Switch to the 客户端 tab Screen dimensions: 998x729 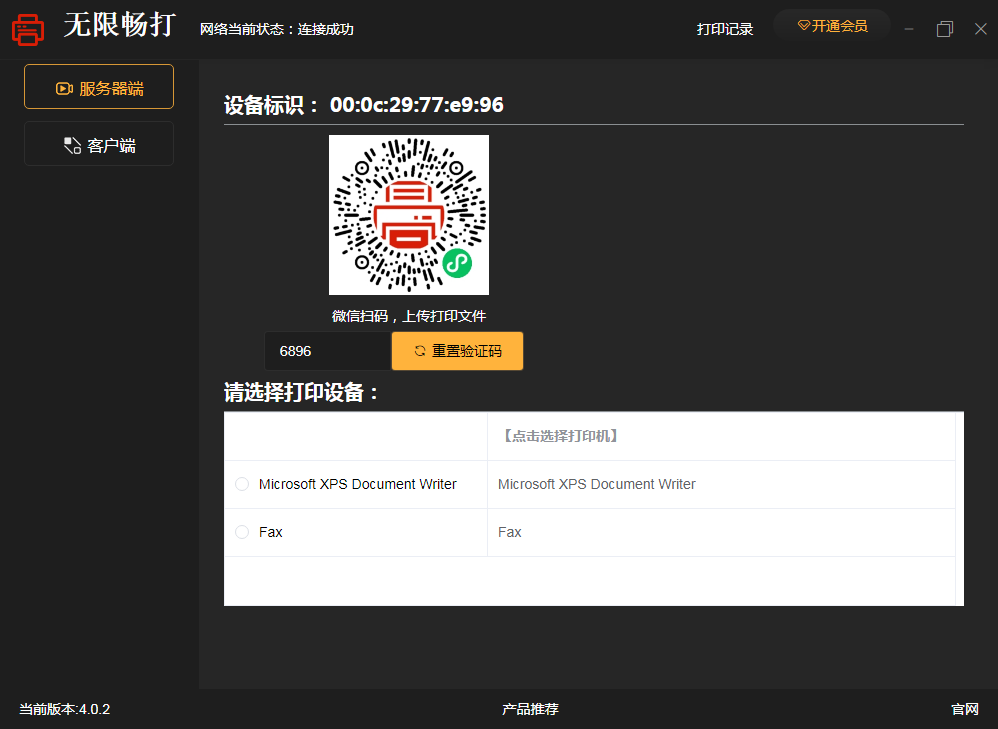click(x=99, y=144)
